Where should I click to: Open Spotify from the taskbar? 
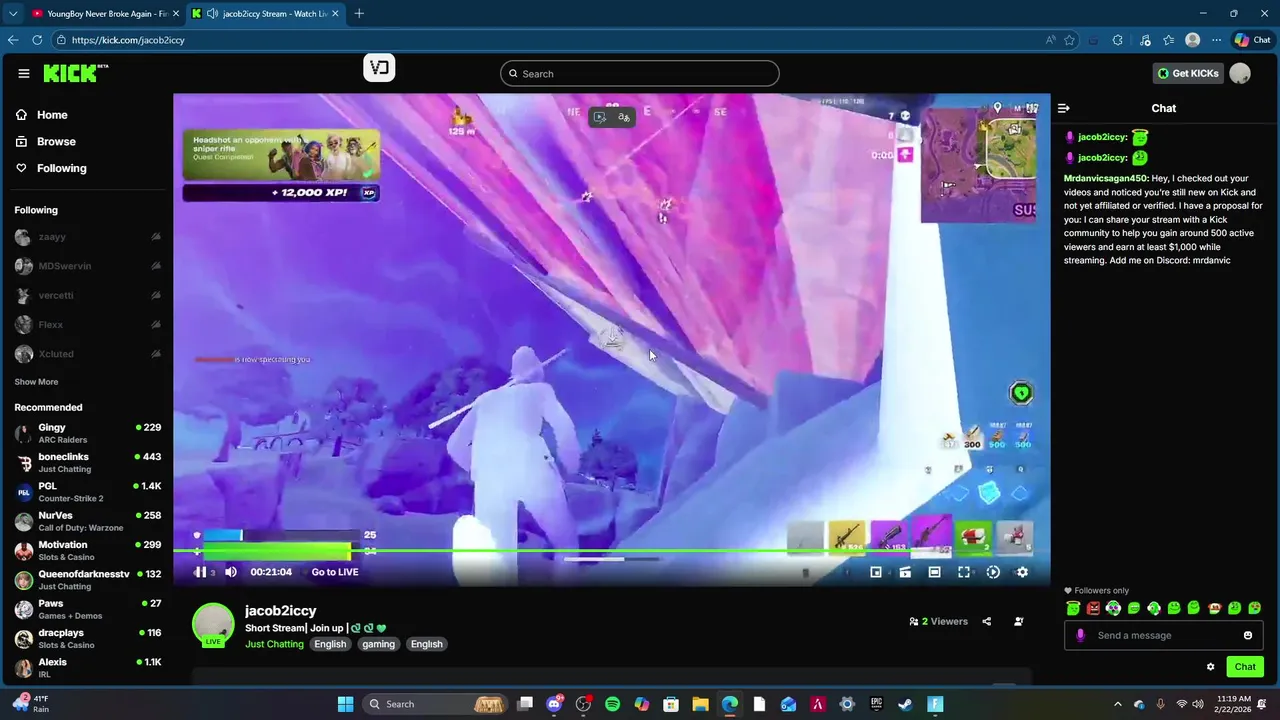click(613, 704)
